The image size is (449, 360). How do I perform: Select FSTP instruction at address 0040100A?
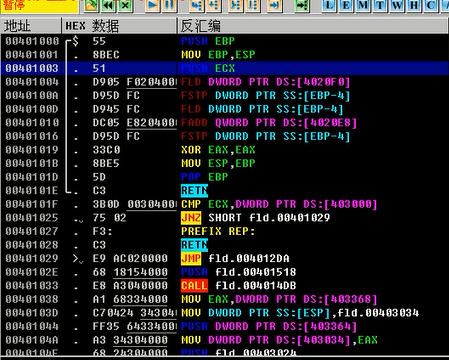tap(265, 96)
